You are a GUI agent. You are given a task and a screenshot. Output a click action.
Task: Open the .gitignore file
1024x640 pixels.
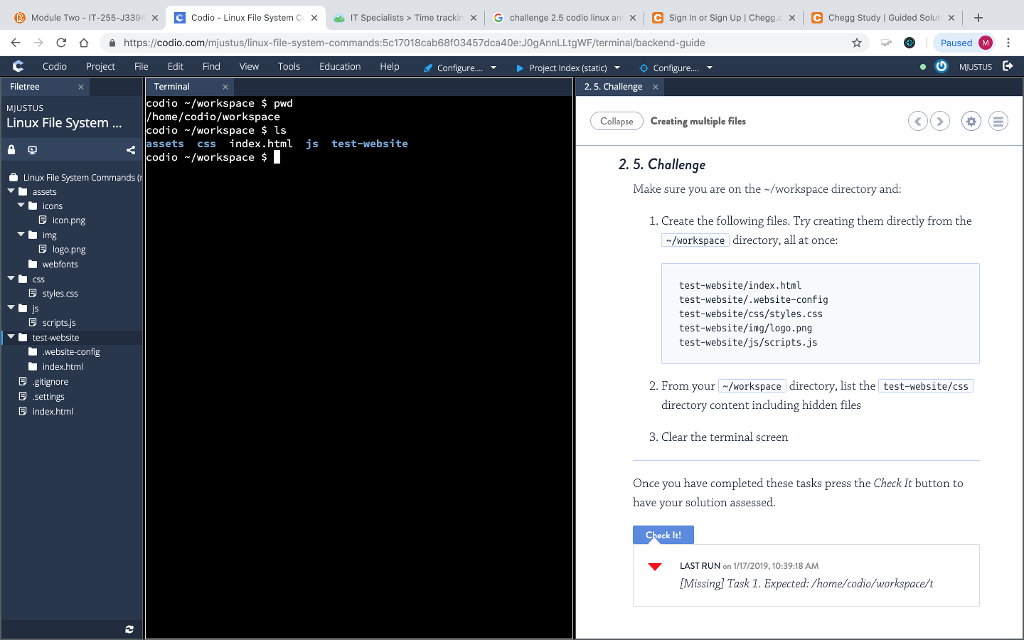coord(50,381)
